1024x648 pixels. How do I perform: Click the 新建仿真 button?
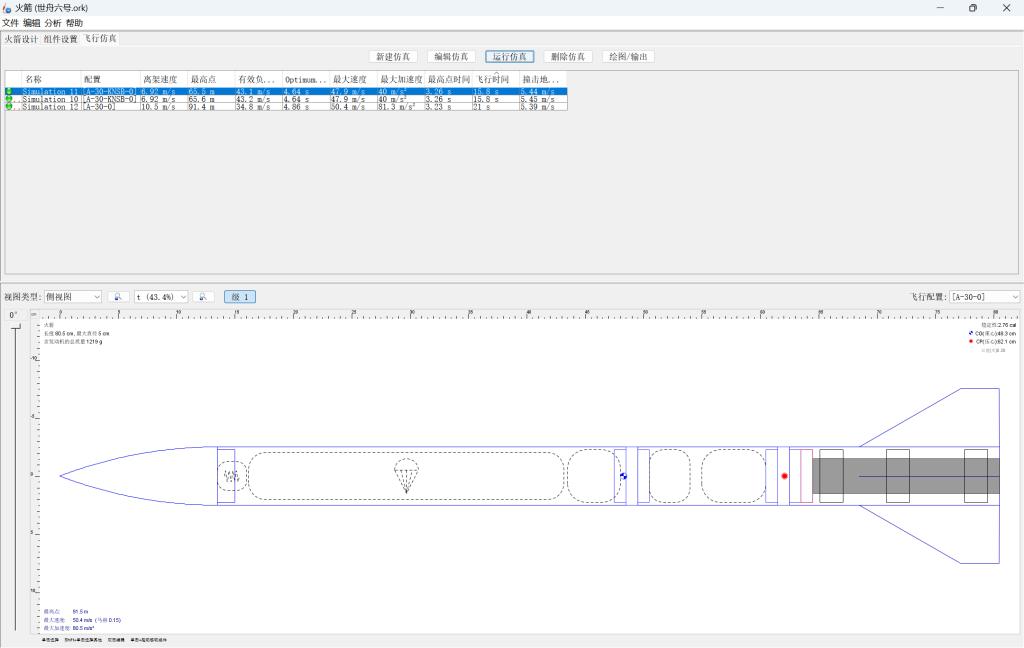[x=393, y=57]
